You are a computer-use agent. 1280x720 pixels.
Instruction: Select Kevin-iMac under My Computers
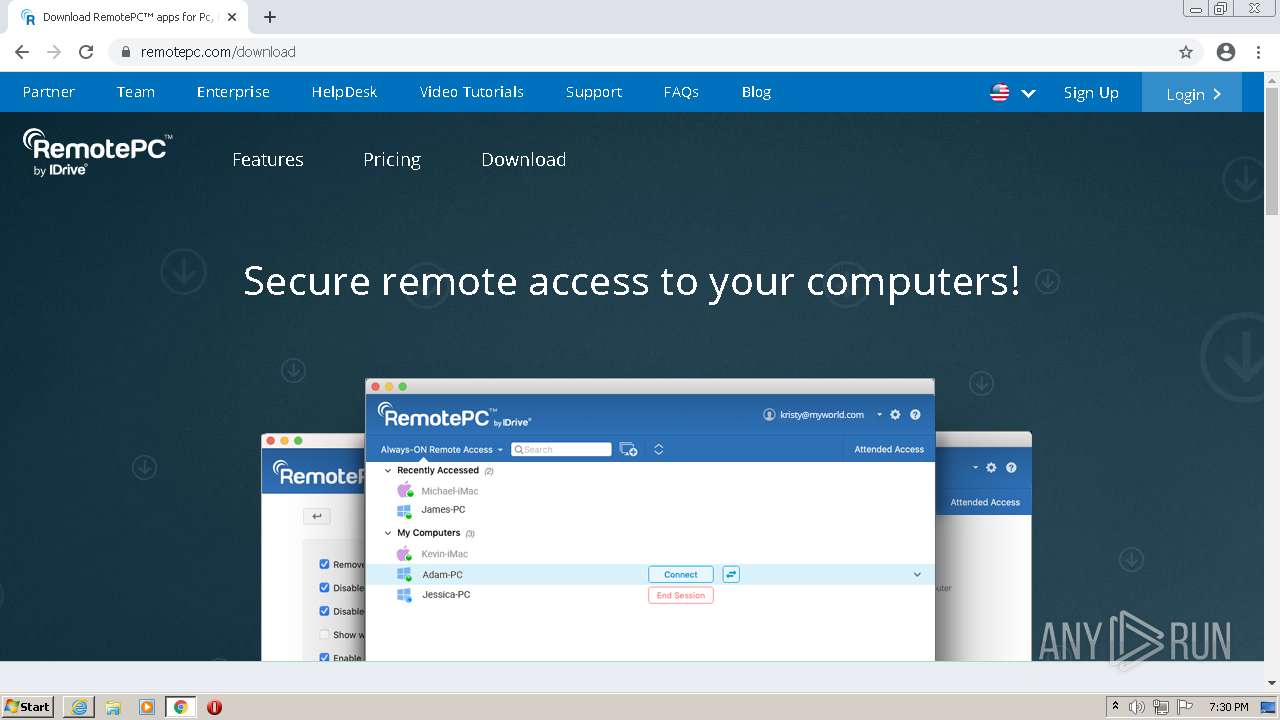tap(444, 554)
